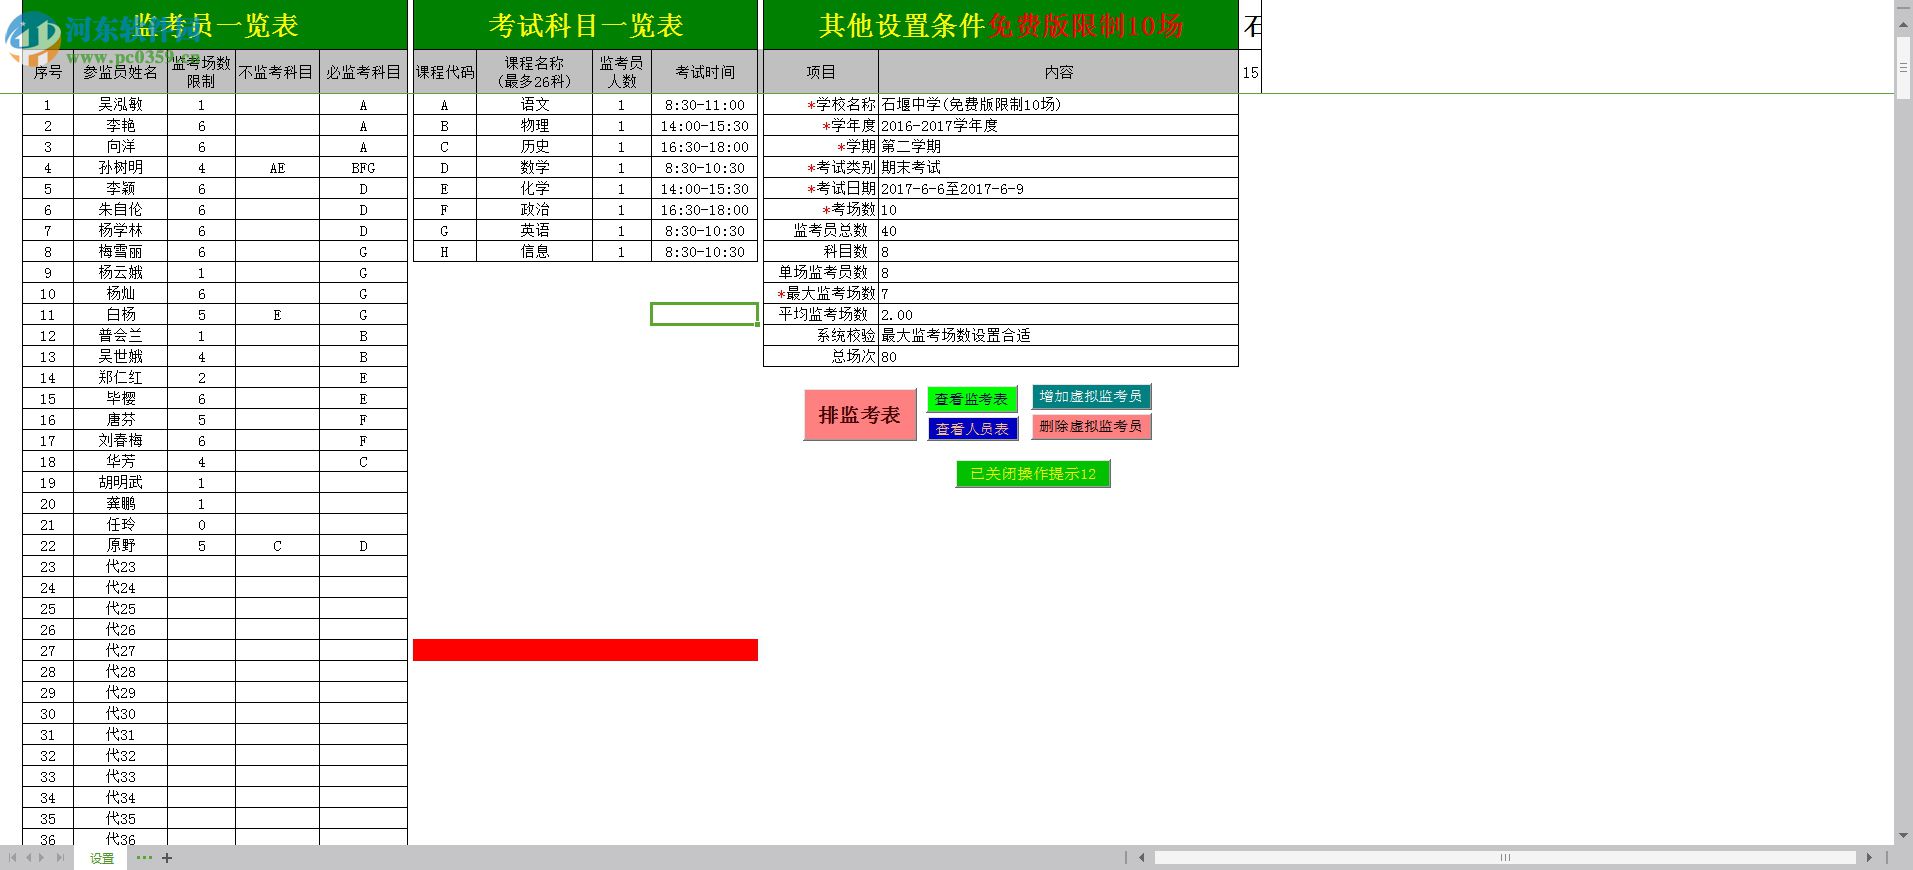The width and height of the screenshot is (1913, 870).
Task: Select the 郑仁红 name cell
Action: coord(120,377)
